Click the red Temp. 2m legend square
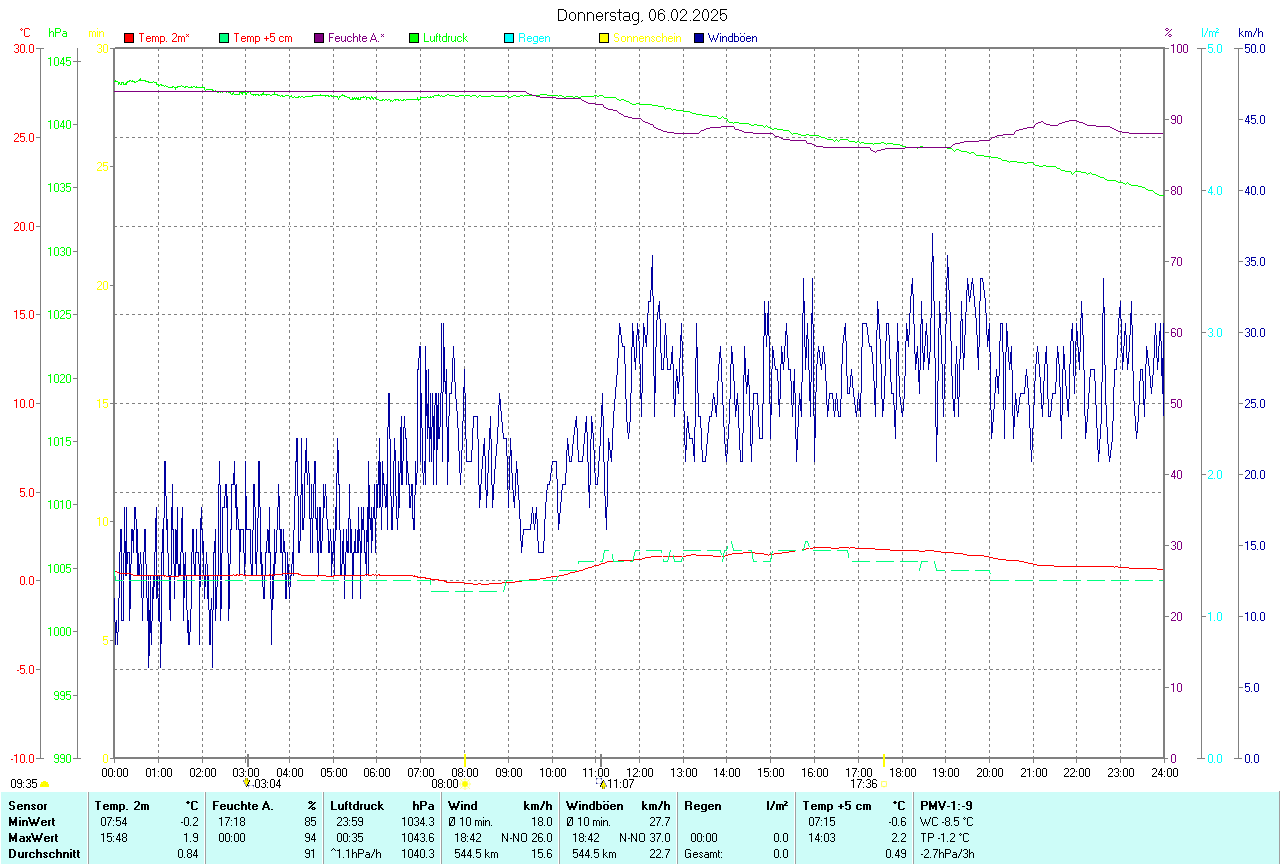Image resolution: width=1280 pixels, height=864 pixels. click(129, 38)
